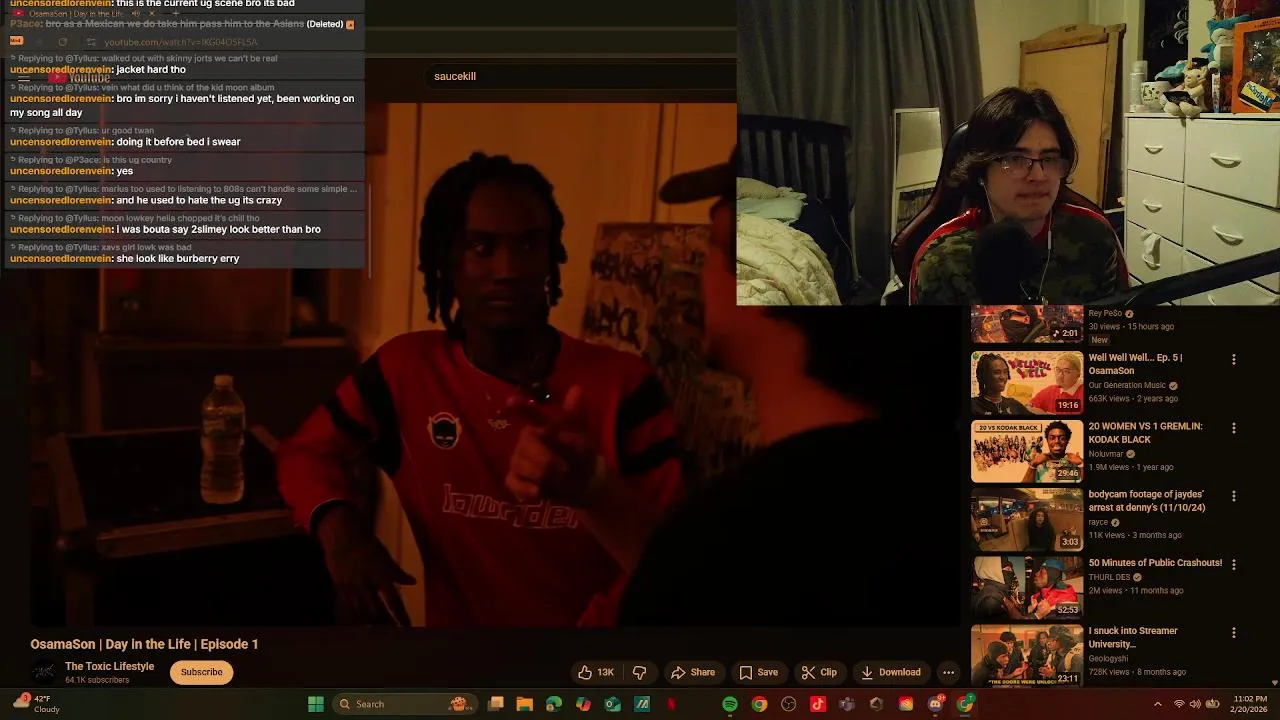Open Netflix from the taskbar
The image size is (1280, 720).
[x=671, y=704]
